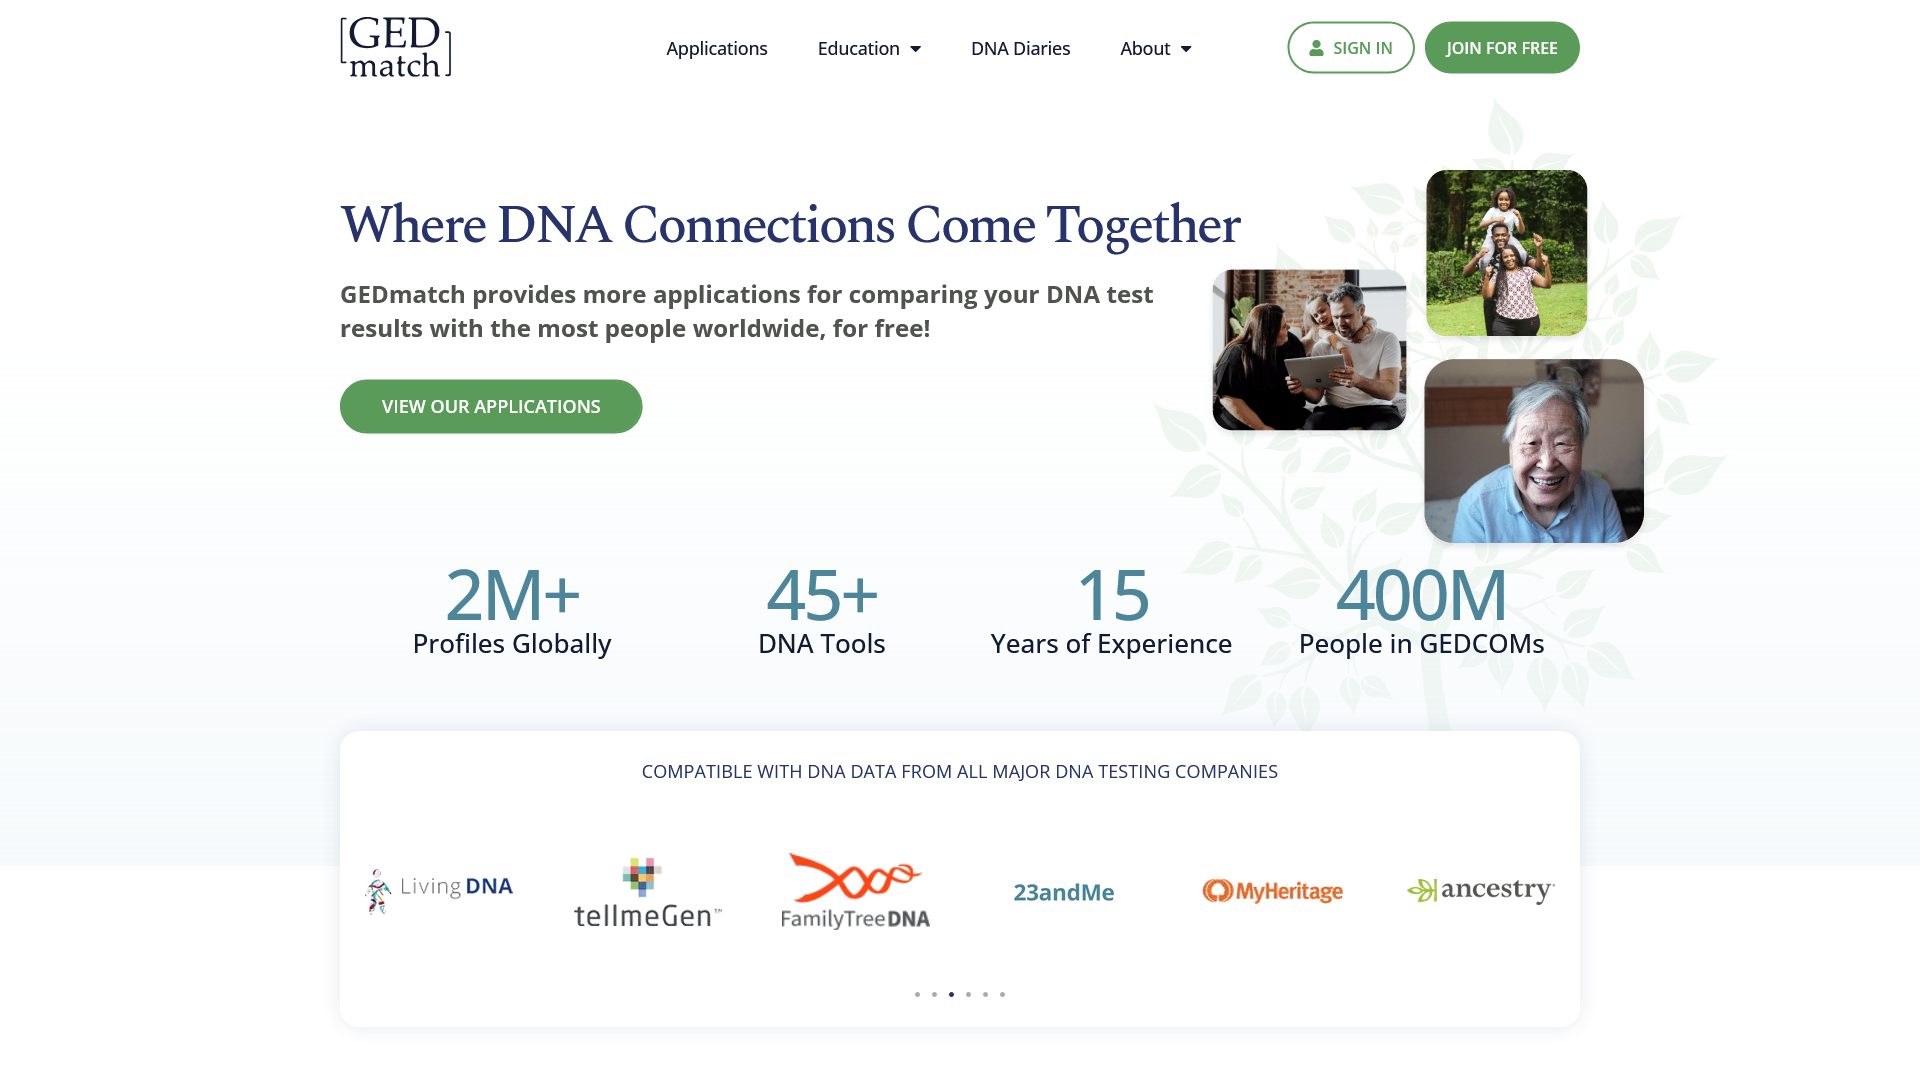The width and height of the screenshot is (1920, 1080).
Task: Select the third carousel dot
Action: point(951,994)
